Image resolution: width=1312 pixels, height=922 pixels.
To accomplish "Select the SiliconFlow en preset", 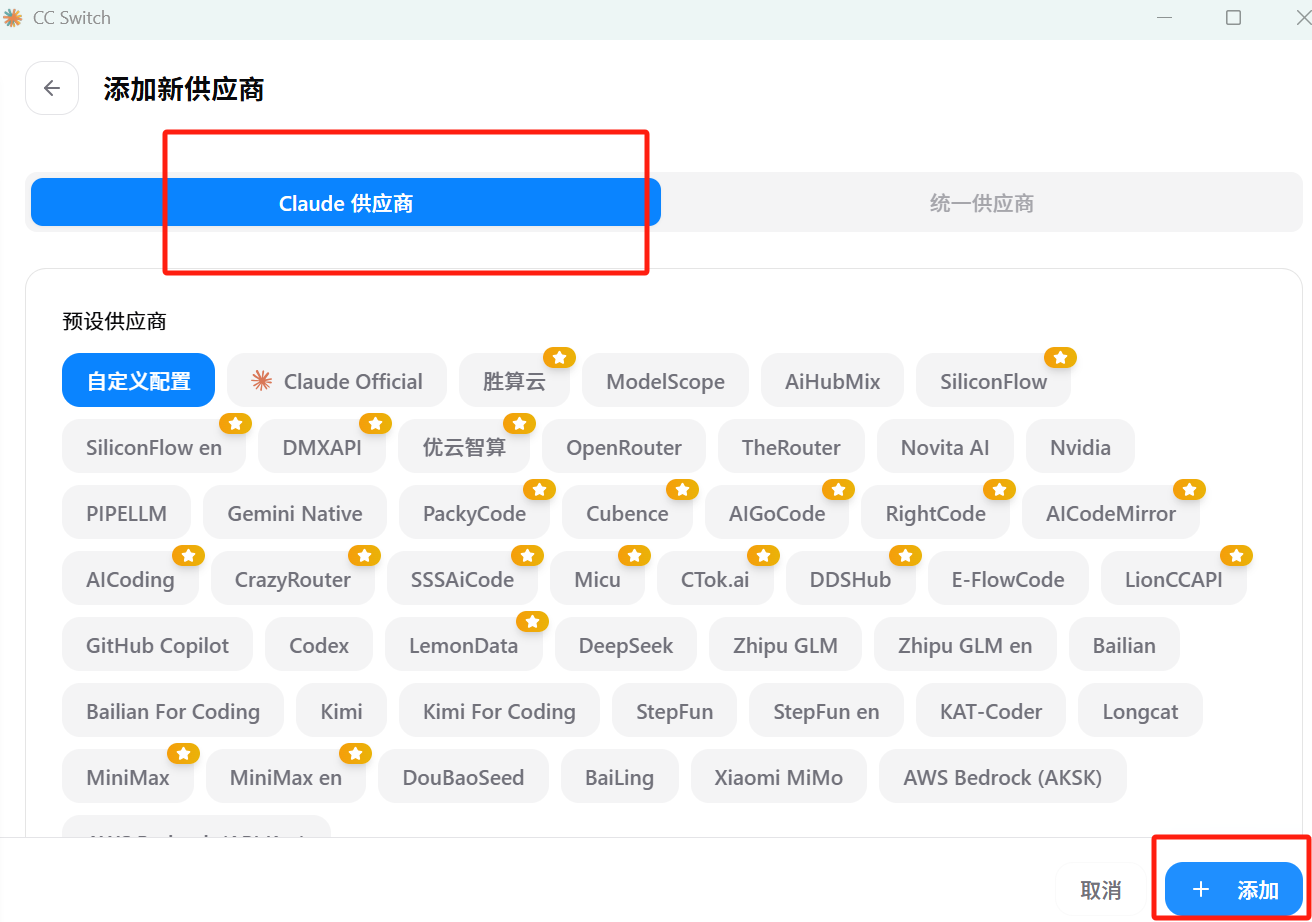I will point(154,447).
